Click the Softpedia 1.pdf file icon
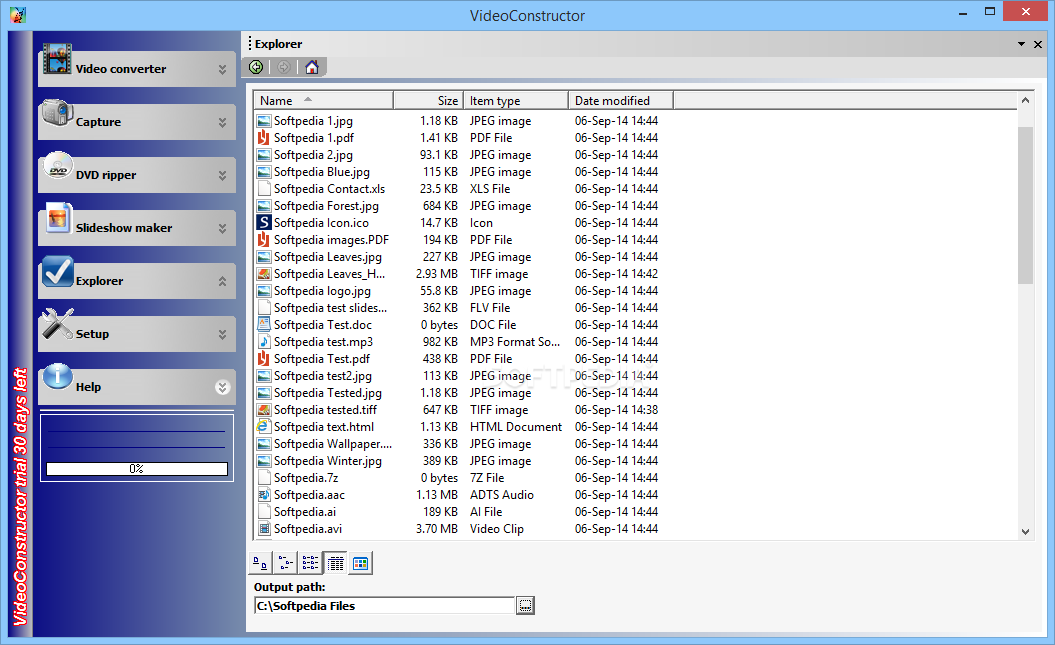 point(264,137)
